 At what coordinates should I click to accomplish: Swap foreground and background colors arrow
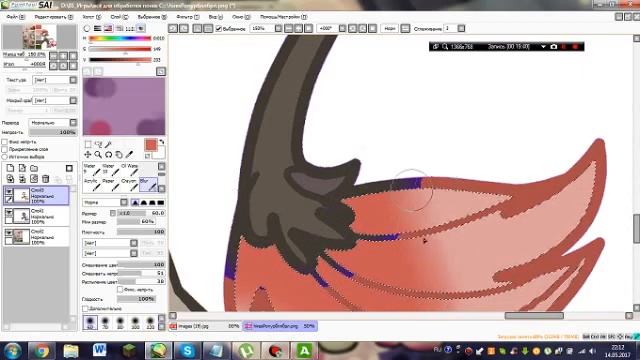(x=162, y=142)
